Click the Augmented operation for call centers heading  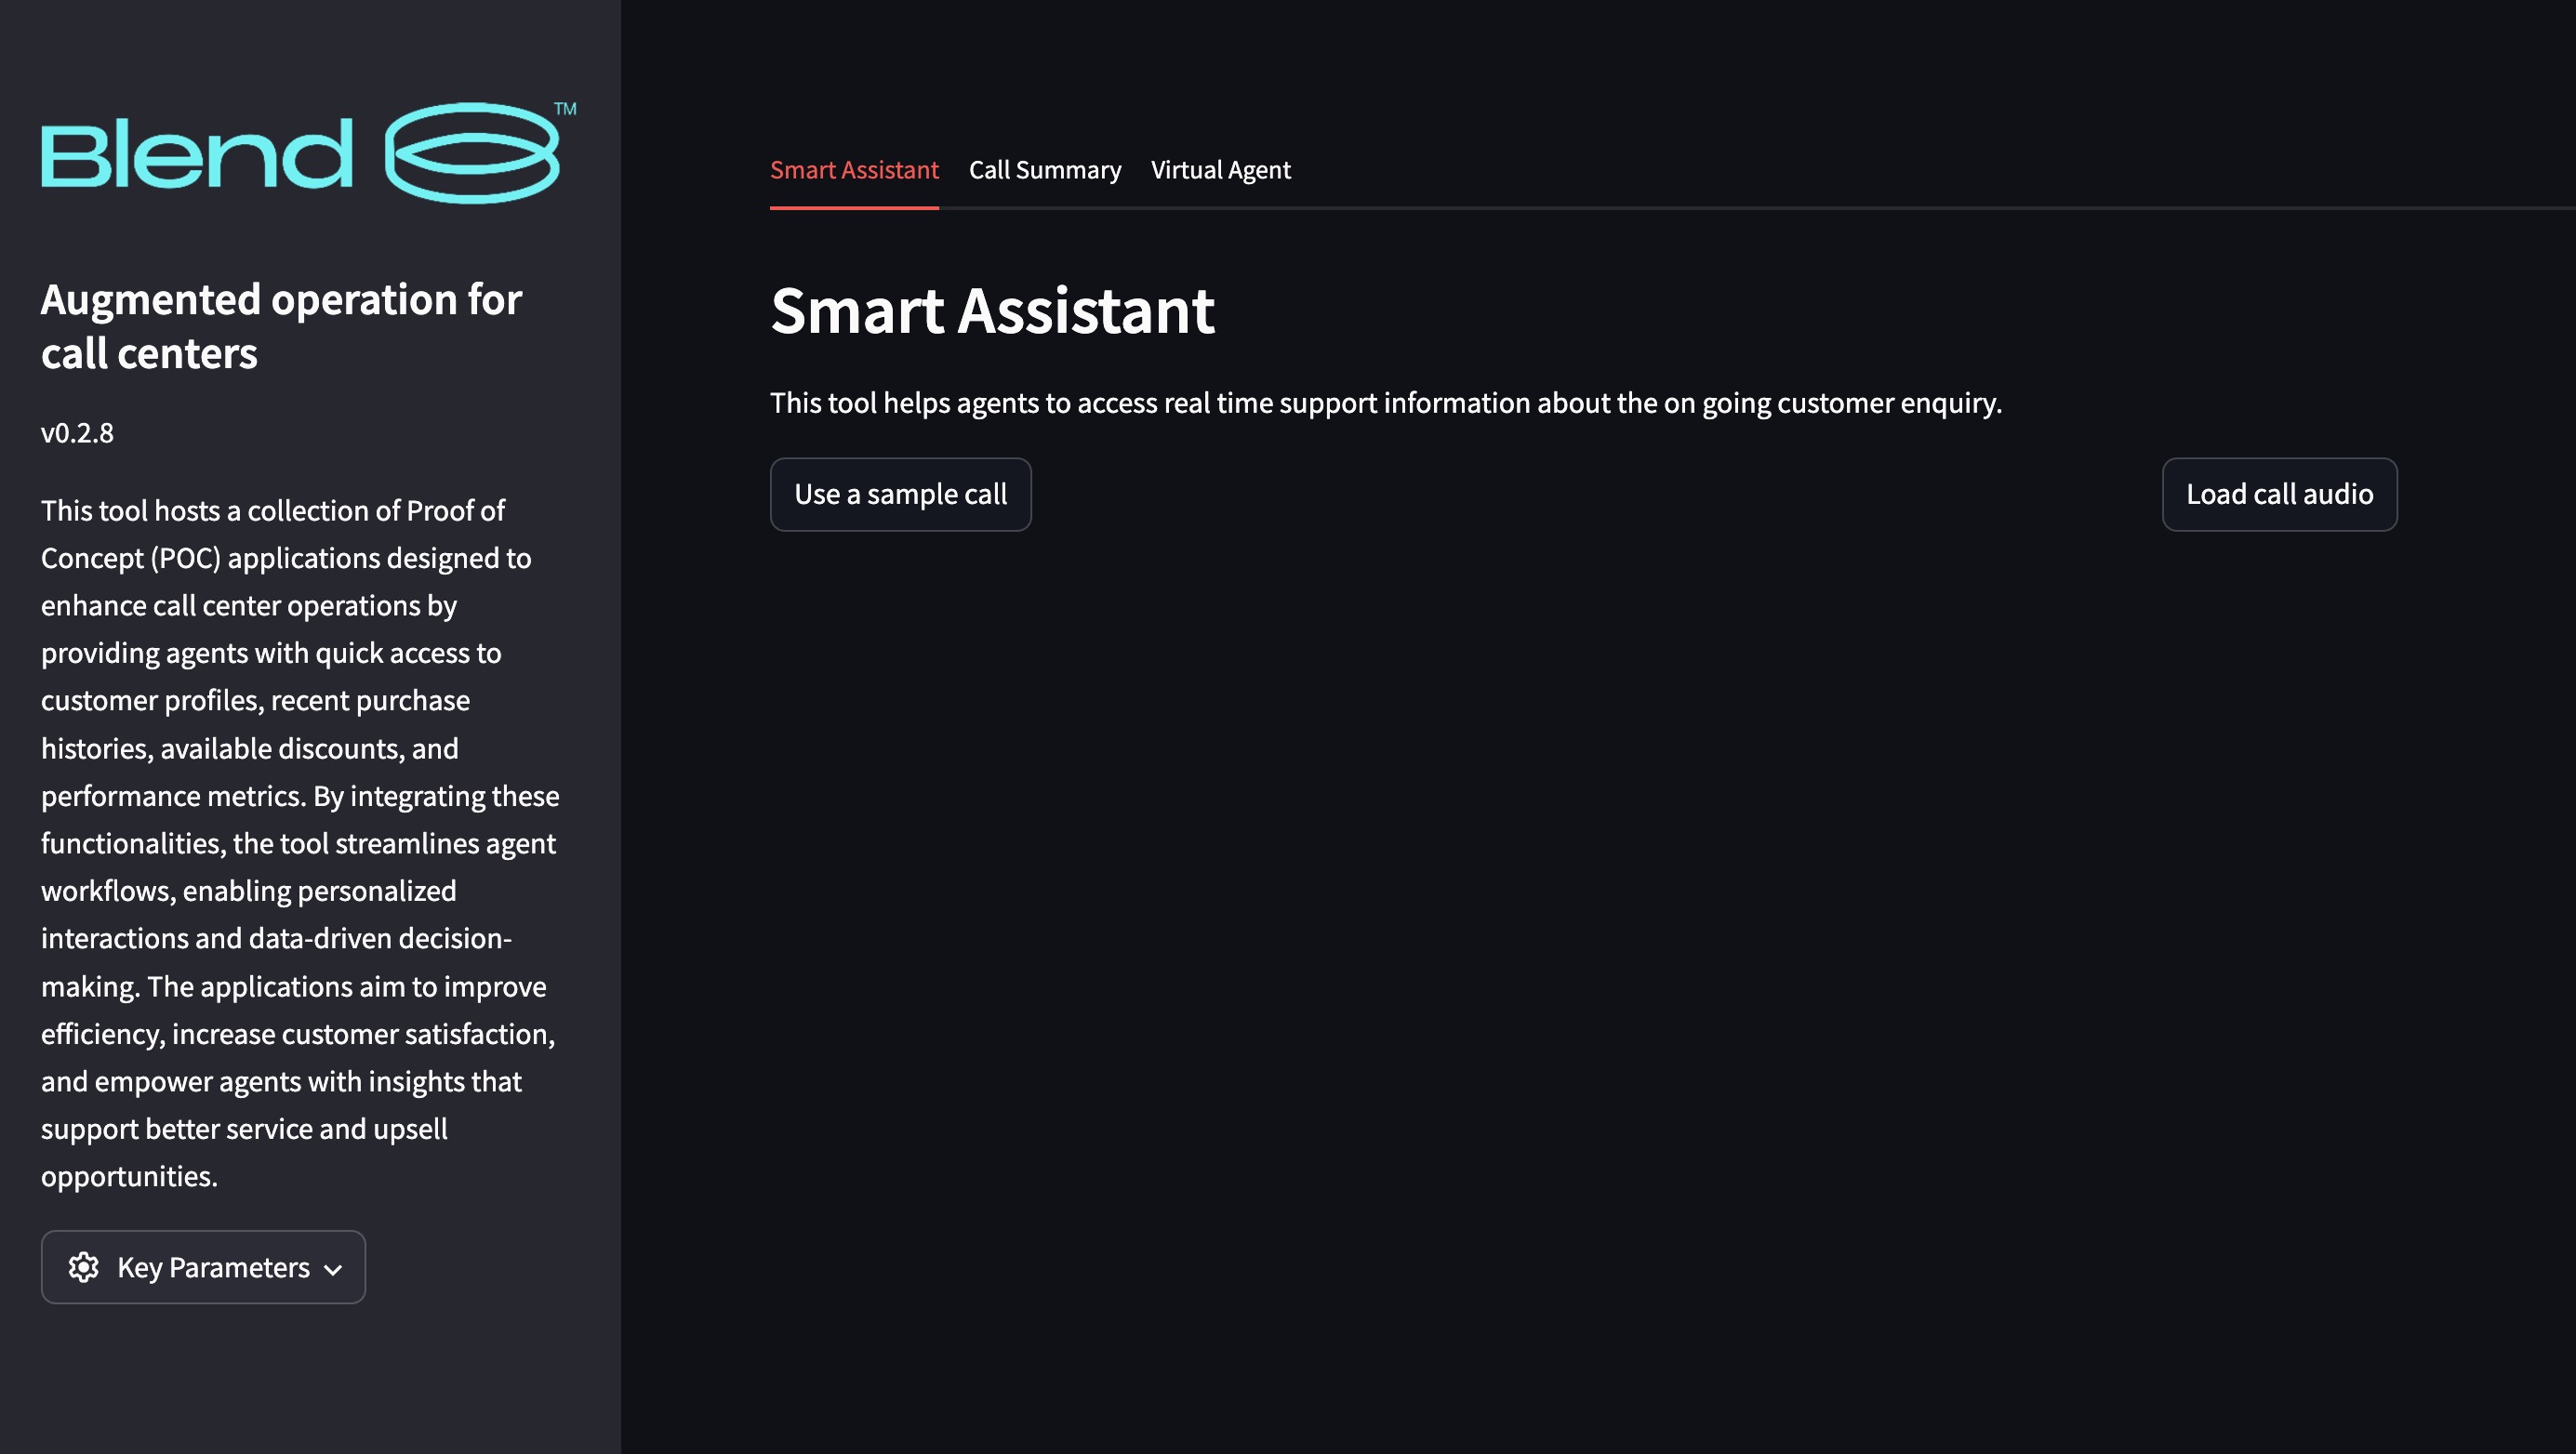(281, 326)
